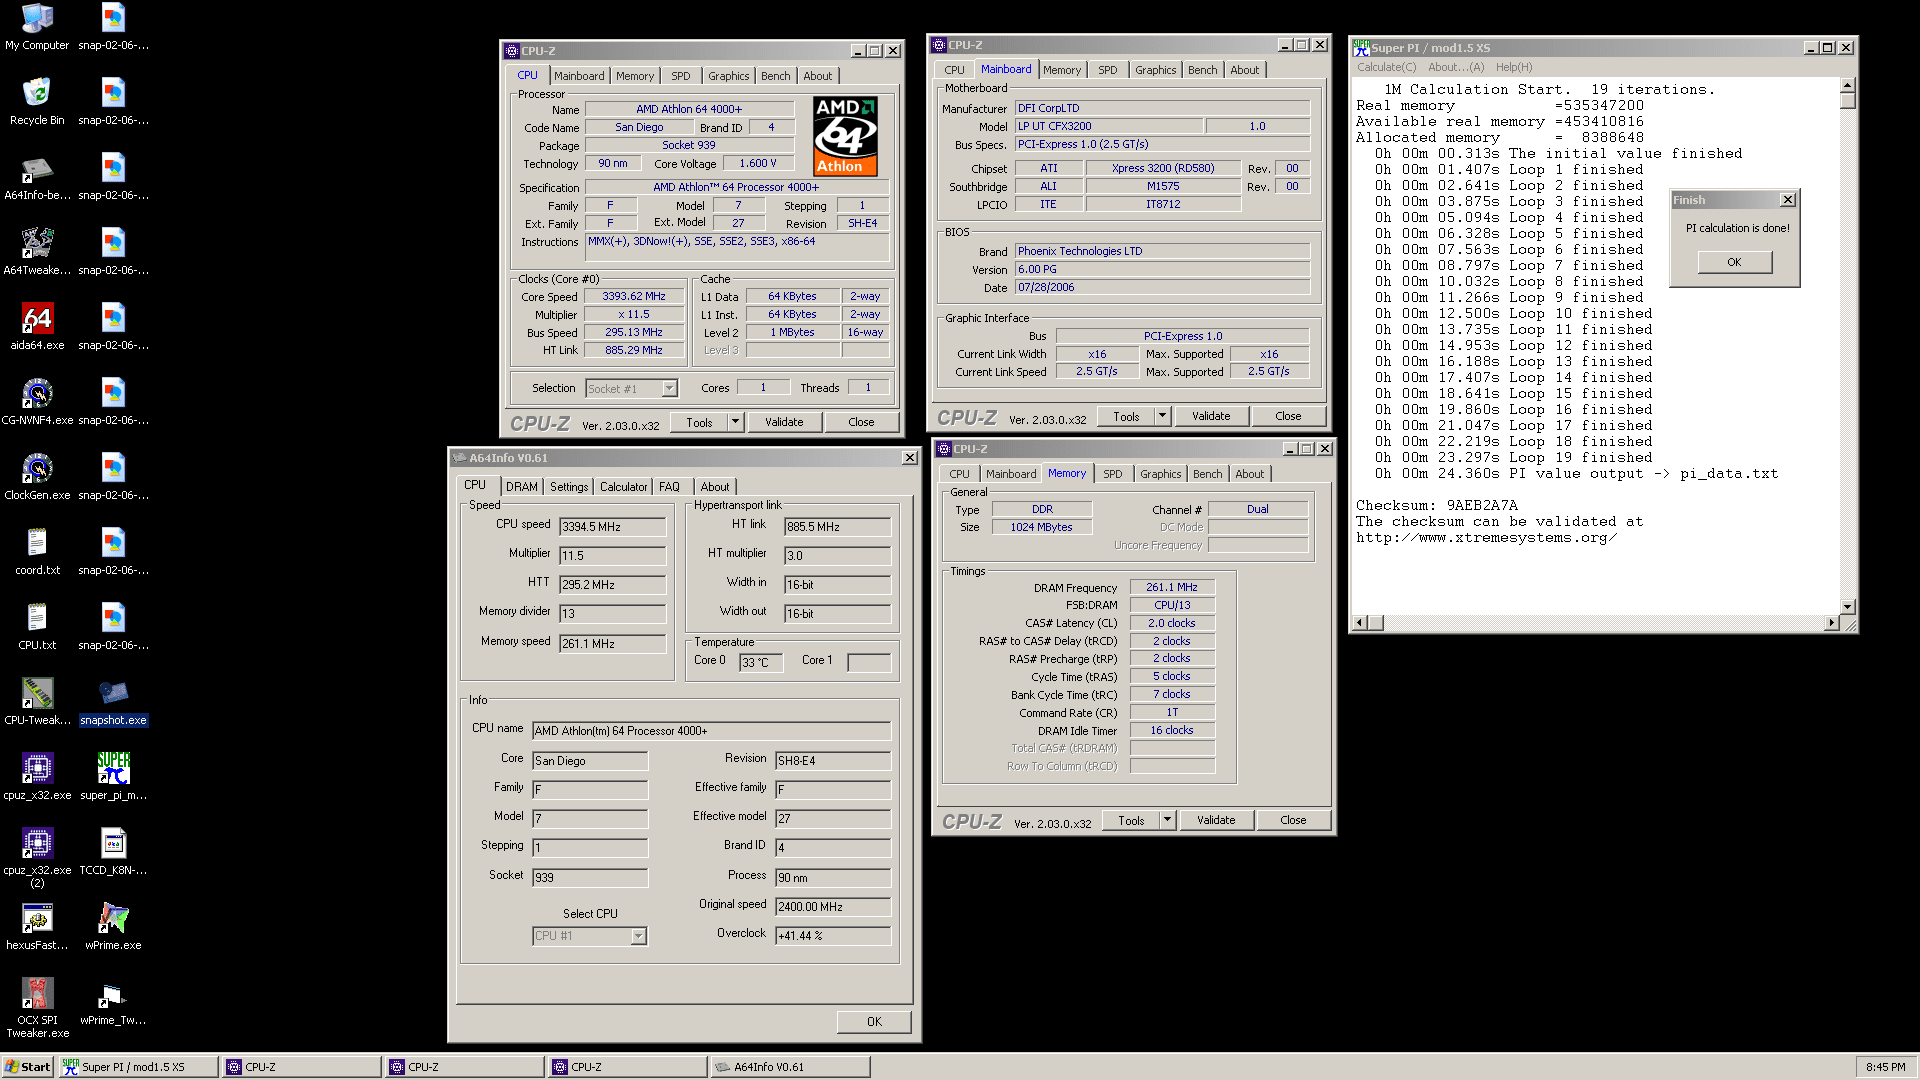Viewport: 1920px width, 1080px height.
Task: Switch to A64Info V0.61 taskbar button
Action: tap(790, 1067)
